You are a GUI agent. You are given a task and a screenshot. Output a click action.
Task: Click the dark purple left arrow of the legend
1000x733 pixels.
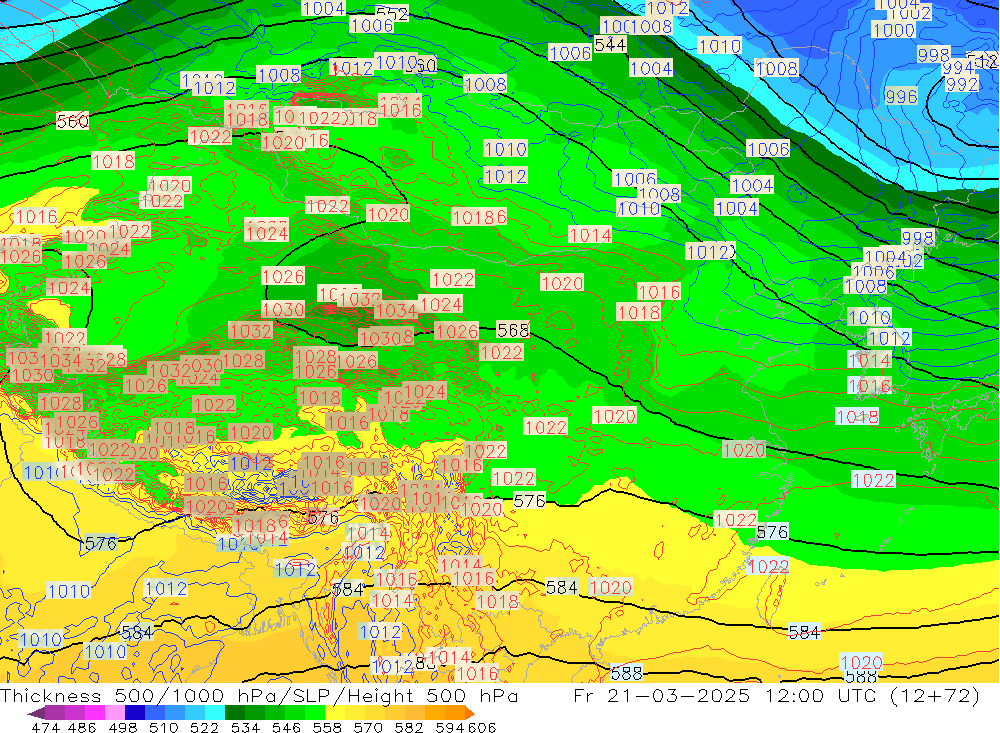pos(36,713)
